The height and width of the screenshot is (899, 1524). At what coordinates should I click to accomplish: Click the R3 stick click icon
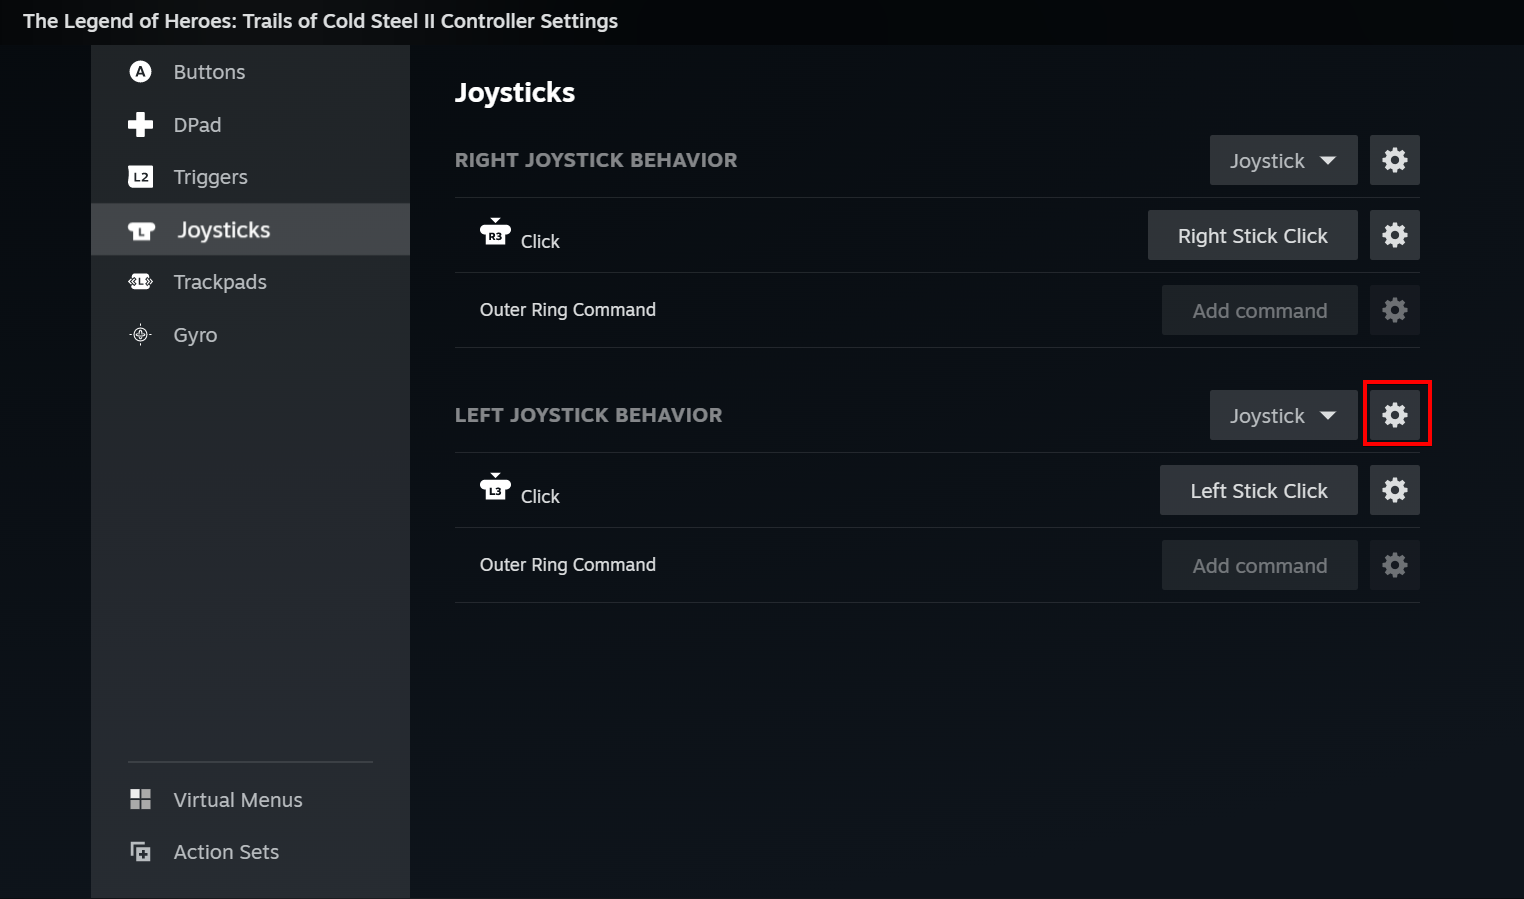pyautogui.click(x=495, y=232)
